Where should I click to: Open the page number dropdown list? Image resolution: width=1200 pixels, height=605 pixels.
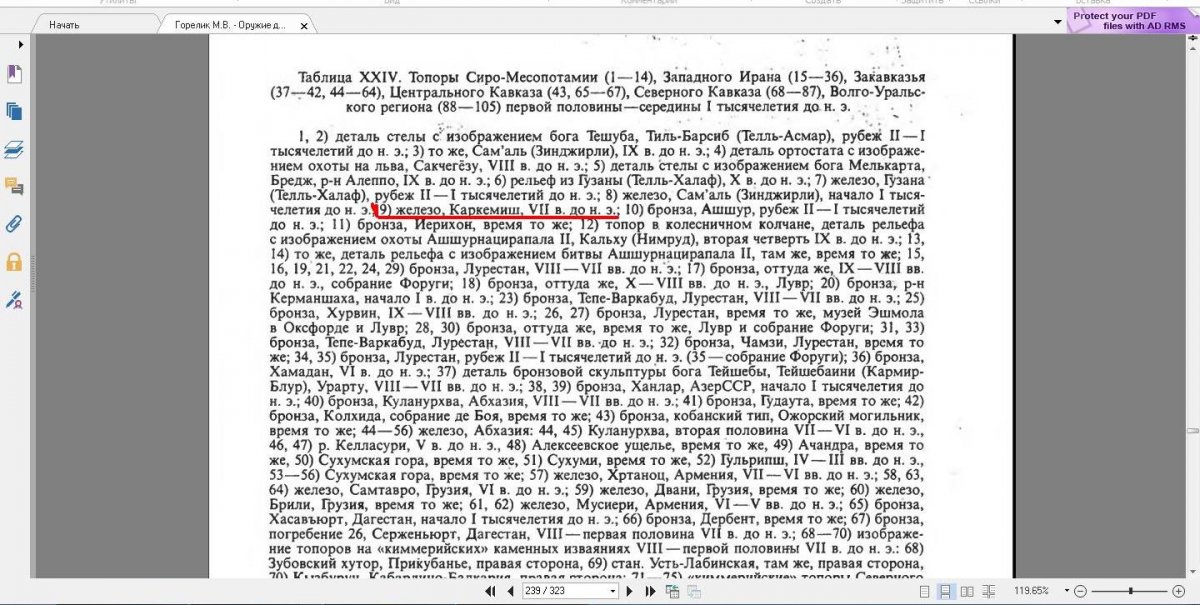coord(613,591)
